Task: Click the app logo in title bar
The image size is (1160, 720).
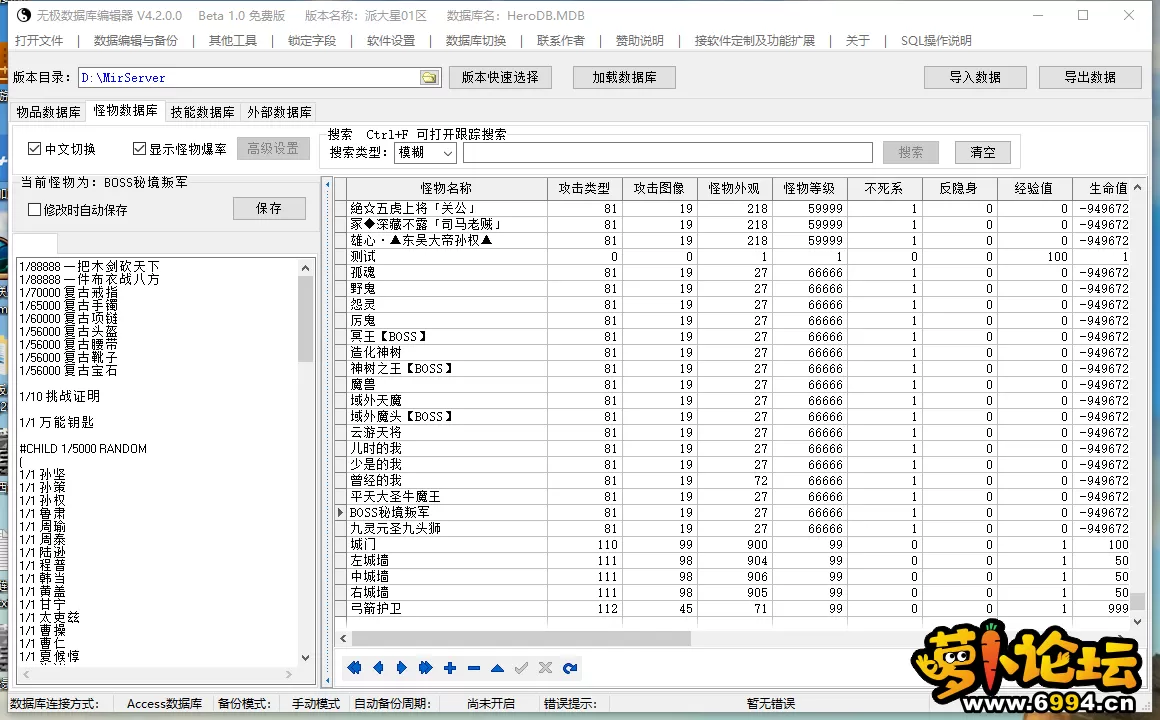Action: click(23, 15)
